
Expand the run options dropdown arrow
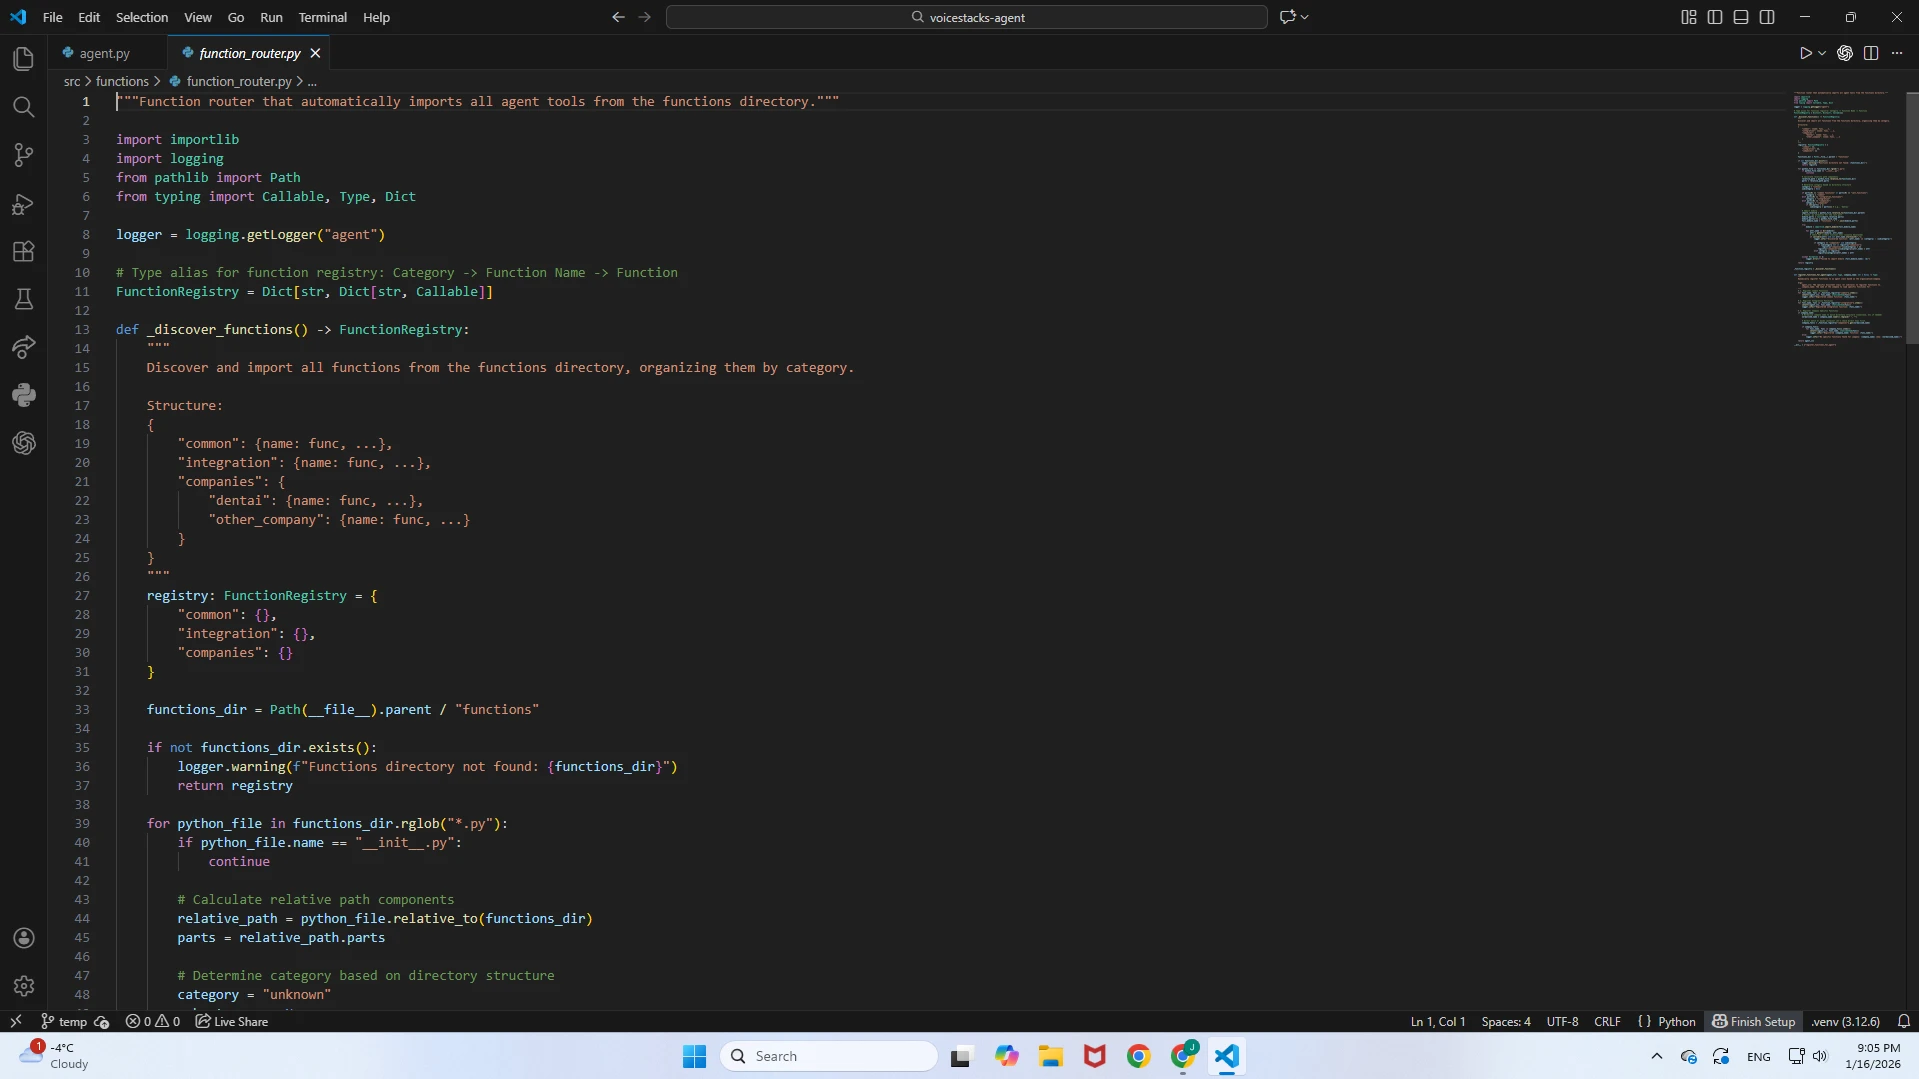click(x=1822, y=53)
